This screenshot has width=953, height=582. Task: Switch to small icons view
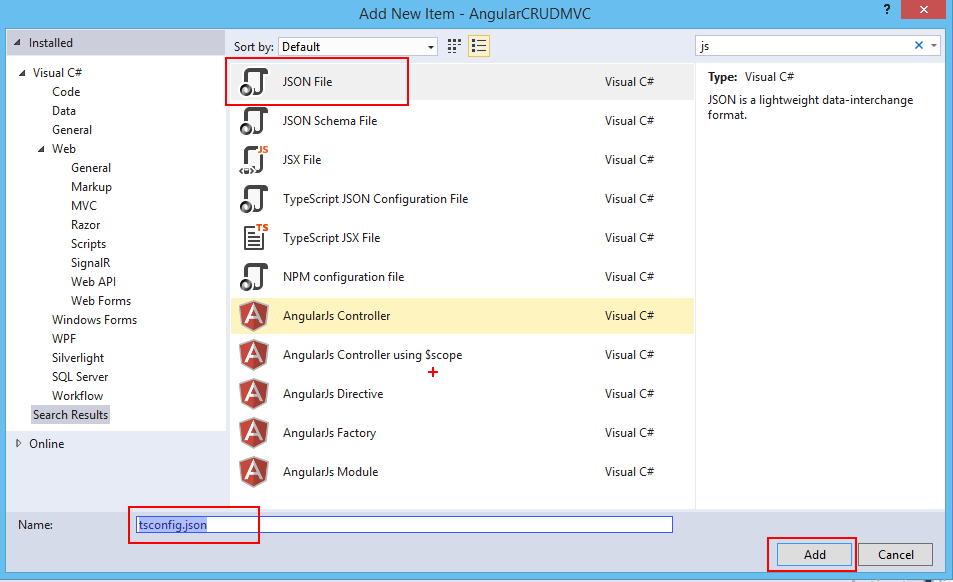click(x=454, y=46)
